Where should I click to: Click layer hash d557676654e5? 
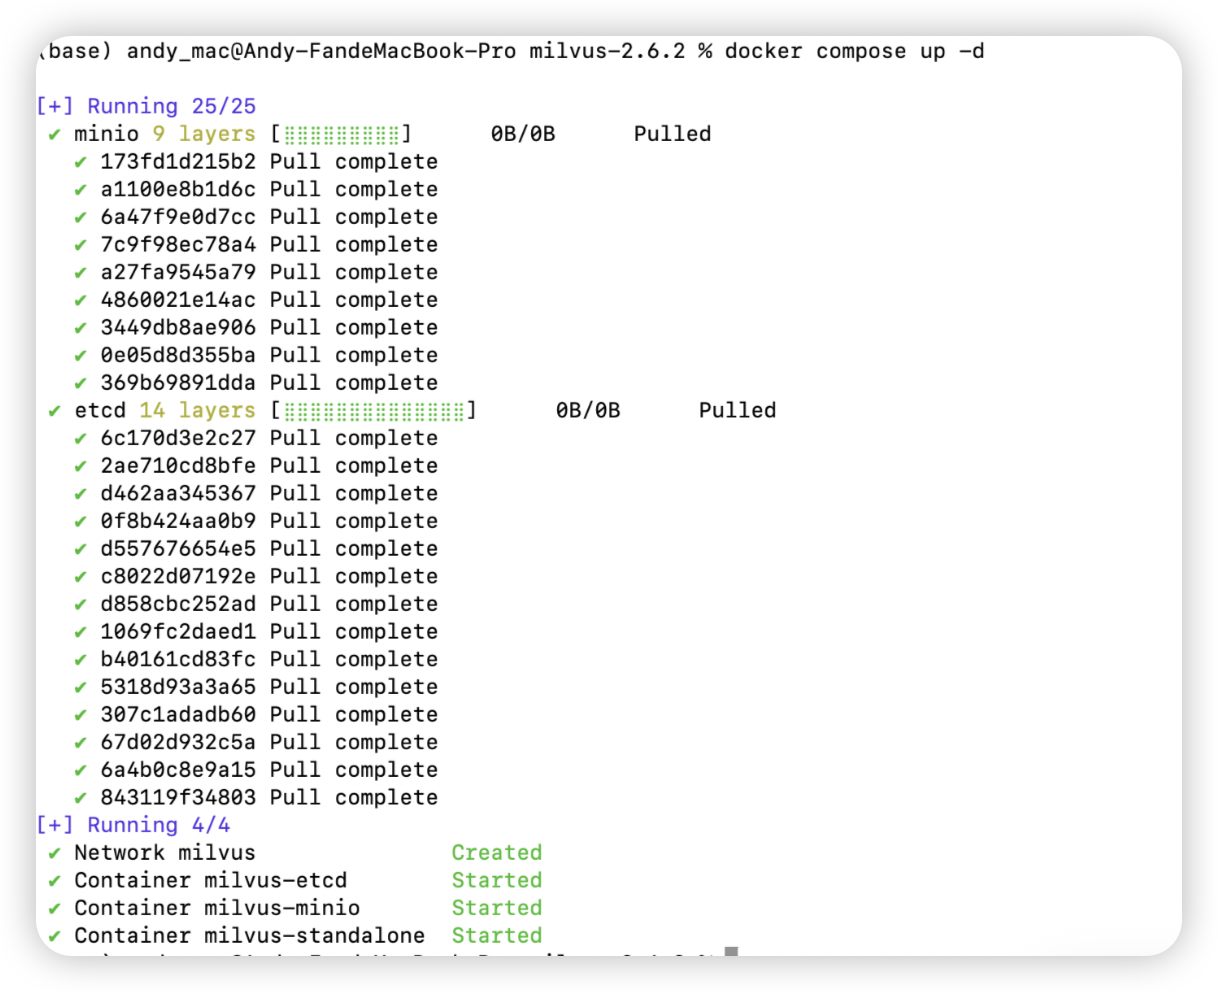click(x=178, y=549)
